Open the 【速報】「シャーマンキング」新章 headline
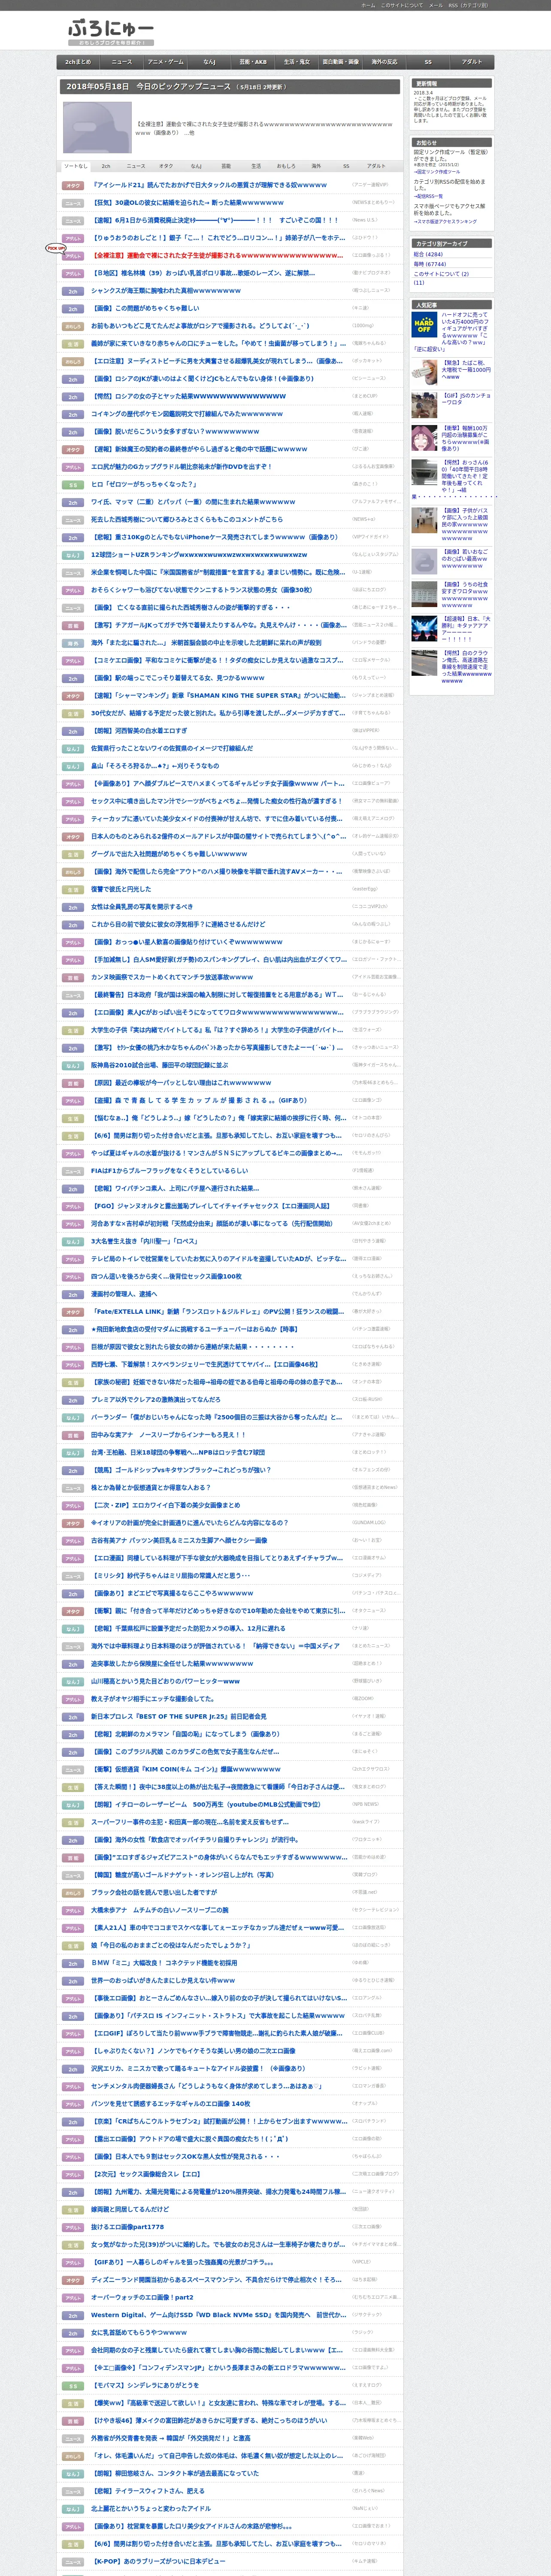 coord(218,696)
